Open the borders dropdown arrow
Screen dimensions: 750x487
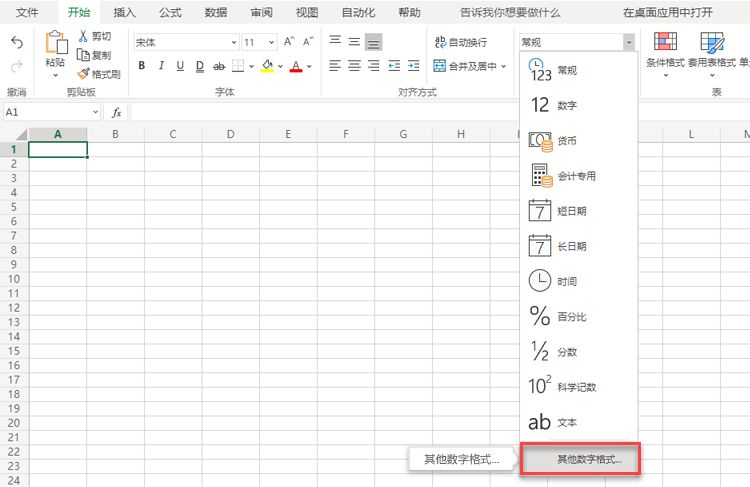pos(252,66)
